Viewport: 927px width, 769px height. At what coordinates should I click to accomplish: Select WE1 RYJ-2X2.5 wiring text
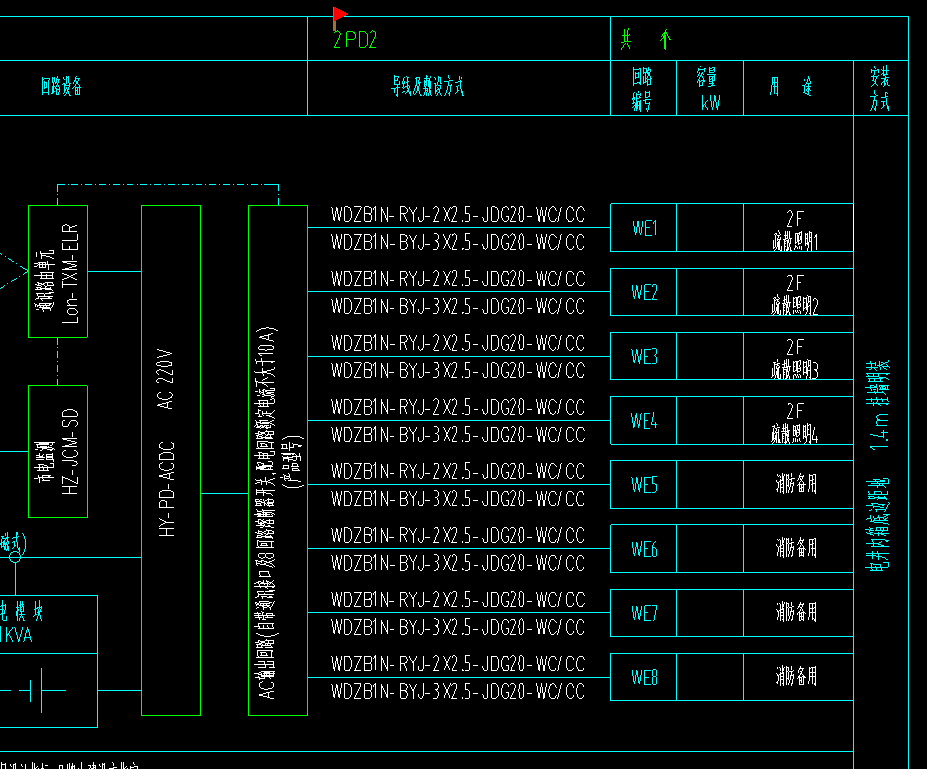tap(458, 215)
